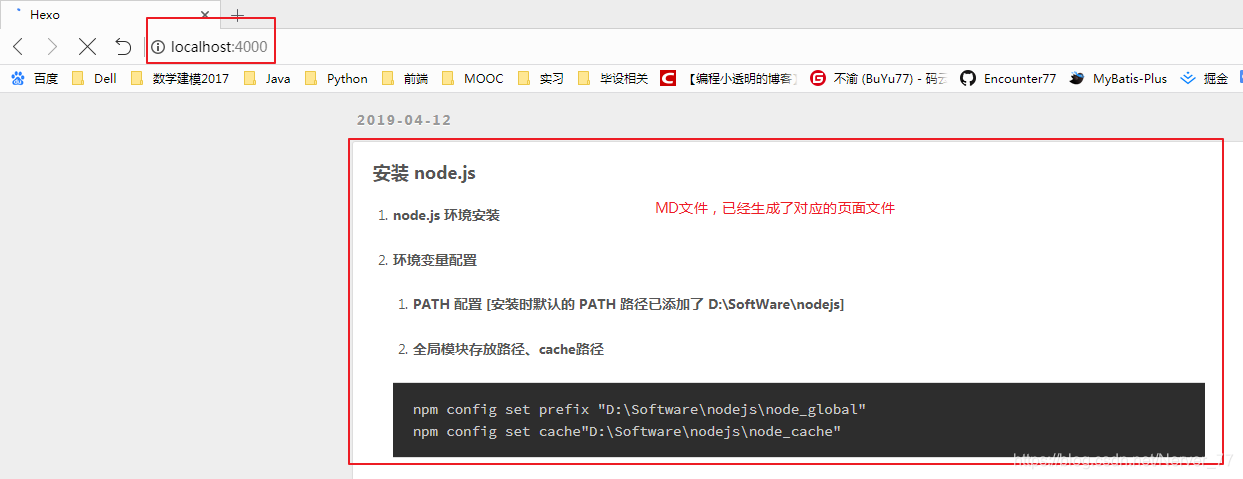The width and height of the screenshot is (1243, 479).
Task: Open a new browser tab
Action: coord(237,15)
